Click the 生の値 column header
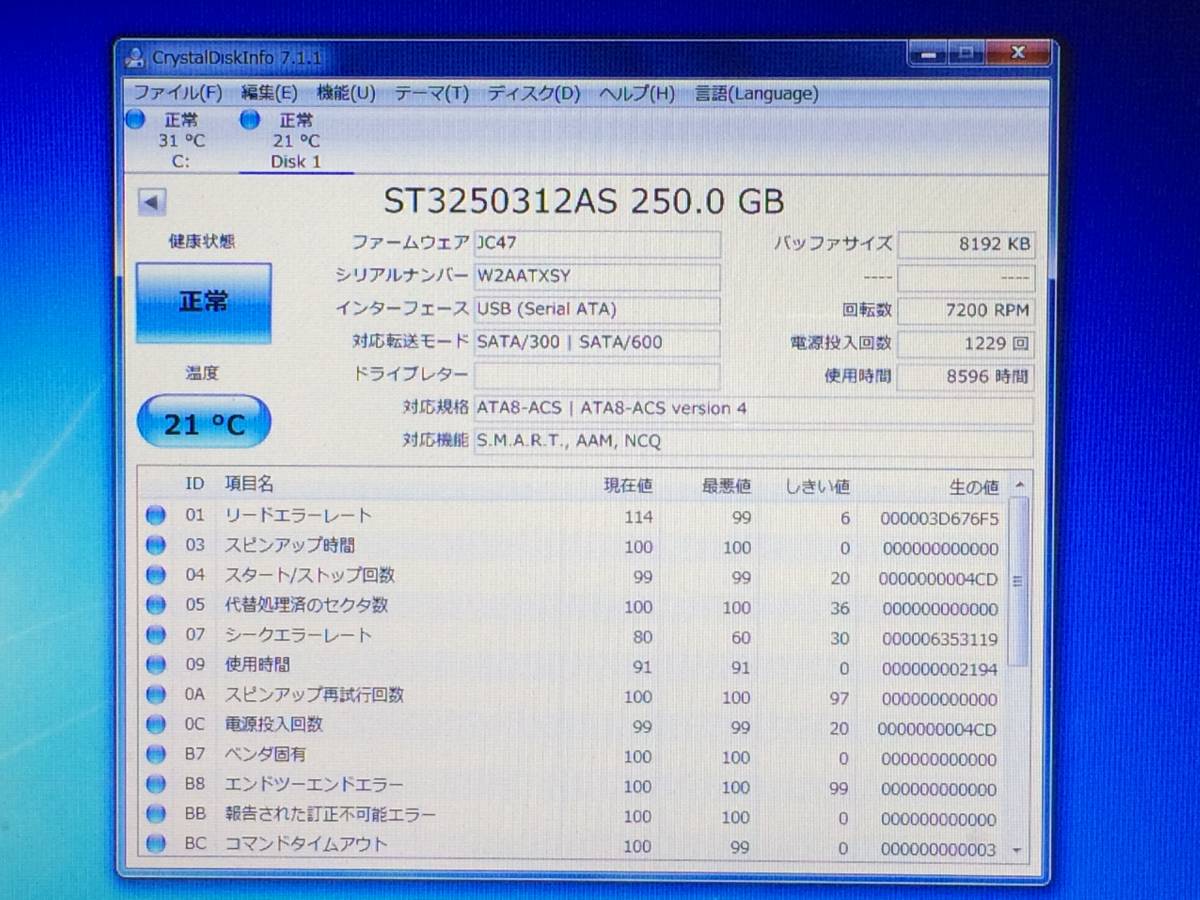This screenshot has height=900, width=1200. tap(974, 487)
